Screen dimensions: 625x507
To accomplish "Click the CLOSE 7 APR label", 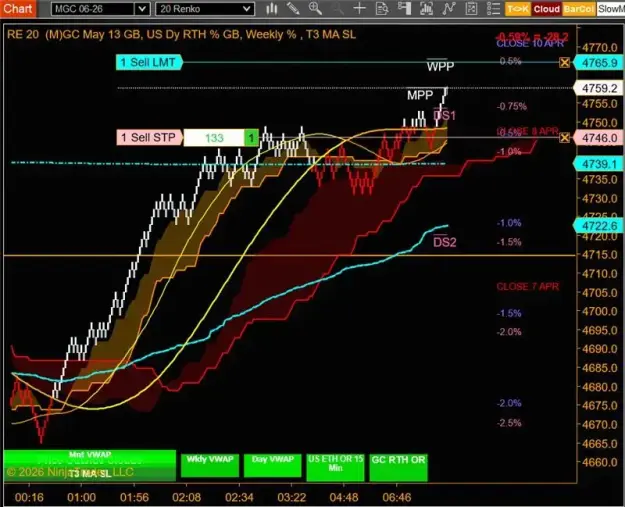I will pos(527,287).
